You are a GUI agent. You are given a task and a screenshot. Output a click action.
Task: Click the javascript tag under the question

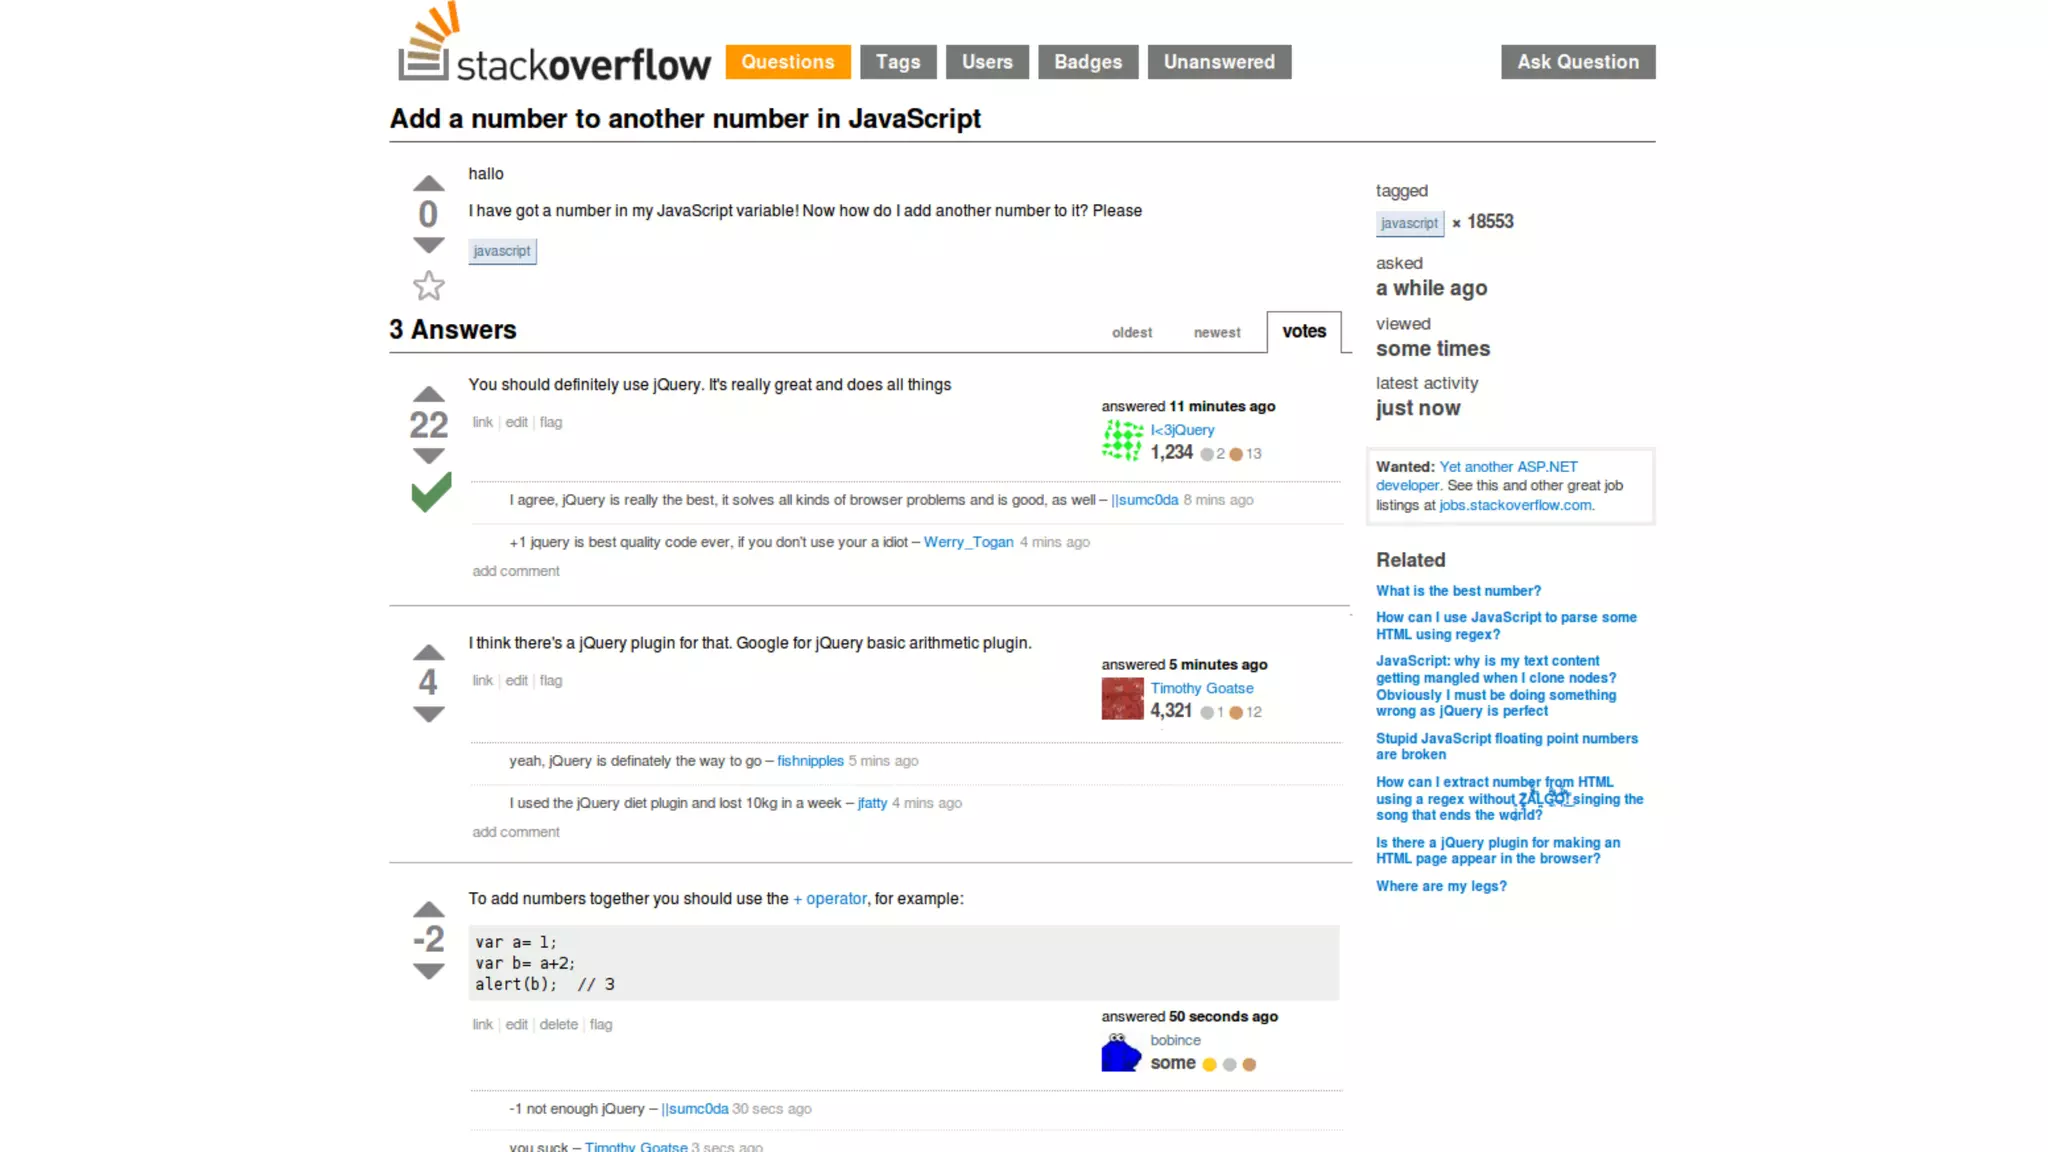(502, 251)
